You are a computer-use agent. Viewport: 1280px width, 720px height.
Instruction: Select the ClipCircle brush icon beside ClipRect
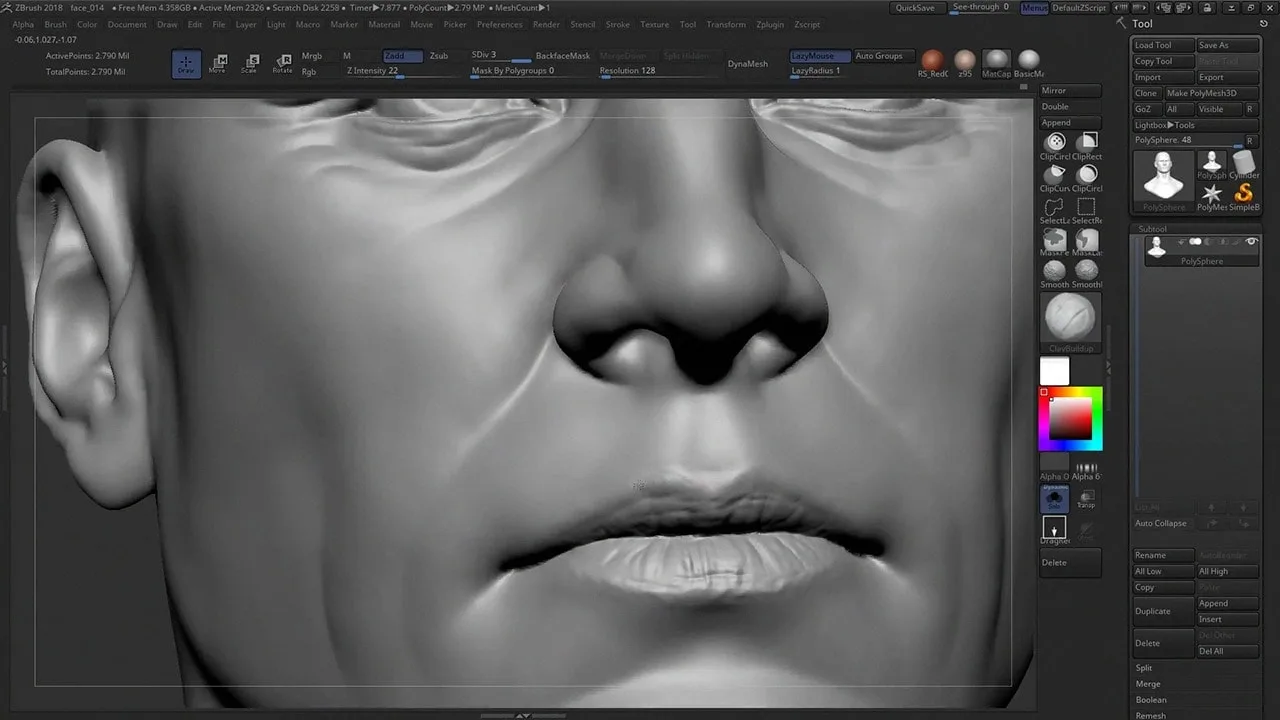click(1055, 146)
